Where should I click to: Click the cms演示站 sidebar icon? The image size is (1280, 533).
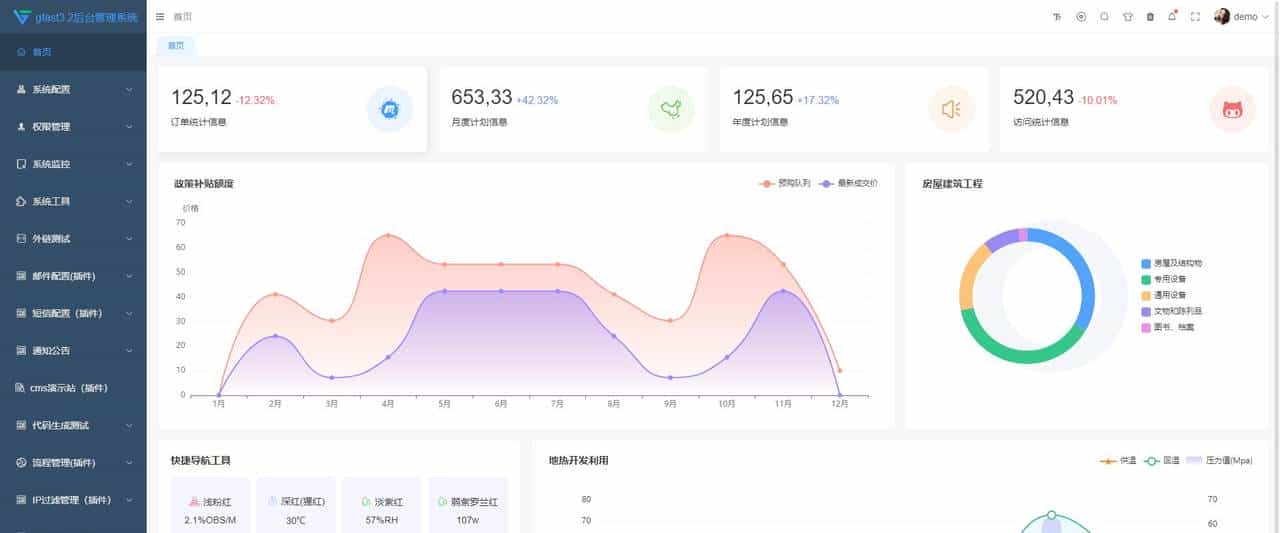point(22,388)
